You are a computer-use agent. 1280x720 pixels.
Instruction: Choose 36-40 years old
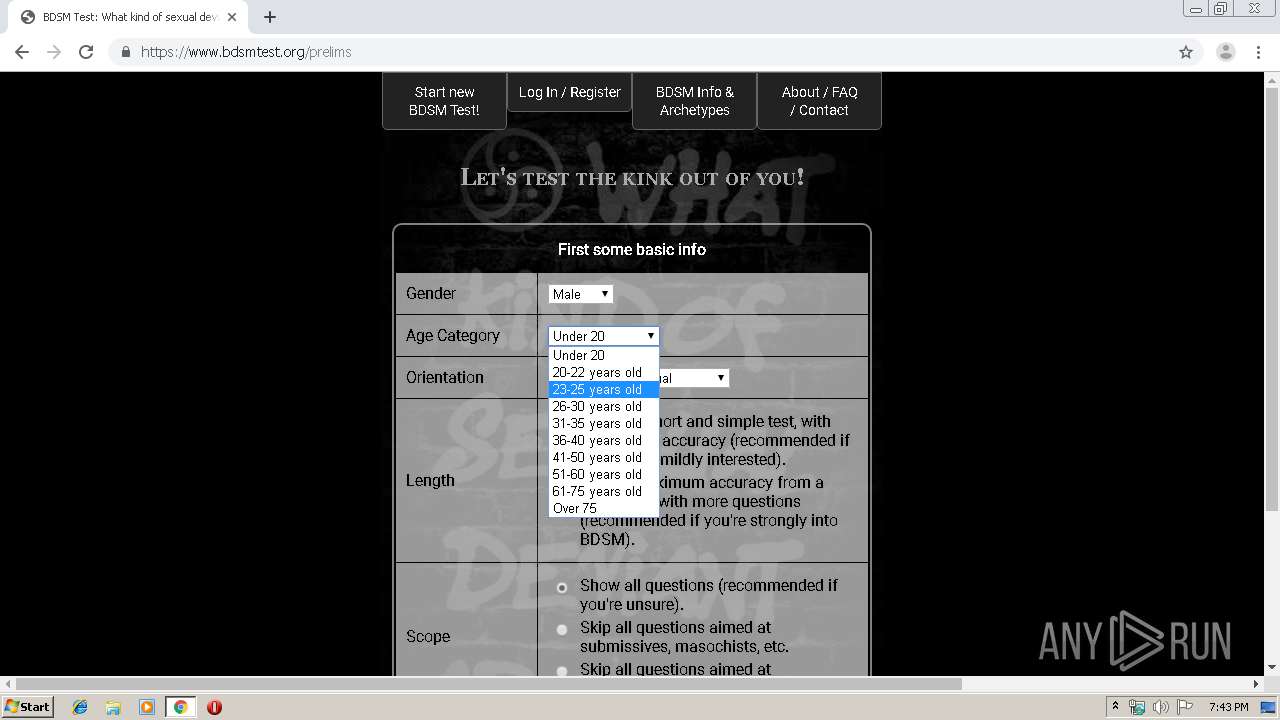604,440
